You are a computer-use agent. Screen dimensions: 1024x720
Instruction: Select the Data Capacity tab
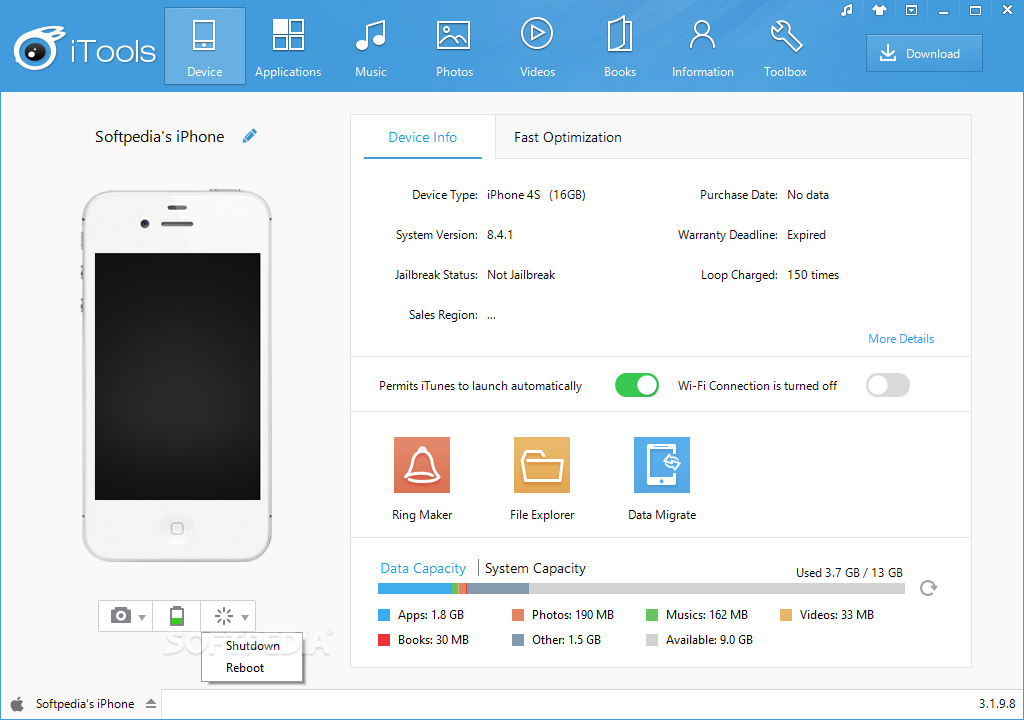tap(423, 568)
